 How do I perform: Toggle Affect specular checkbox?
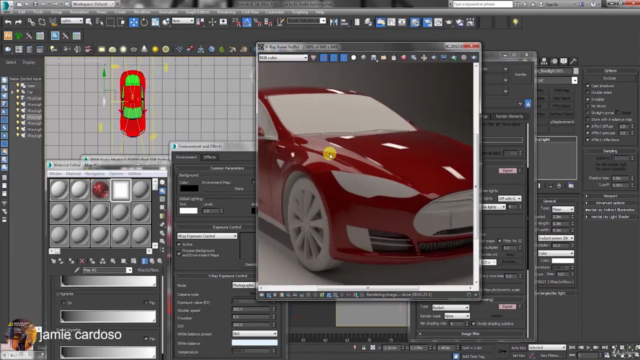pyautogui.click(x=588, y=133)
